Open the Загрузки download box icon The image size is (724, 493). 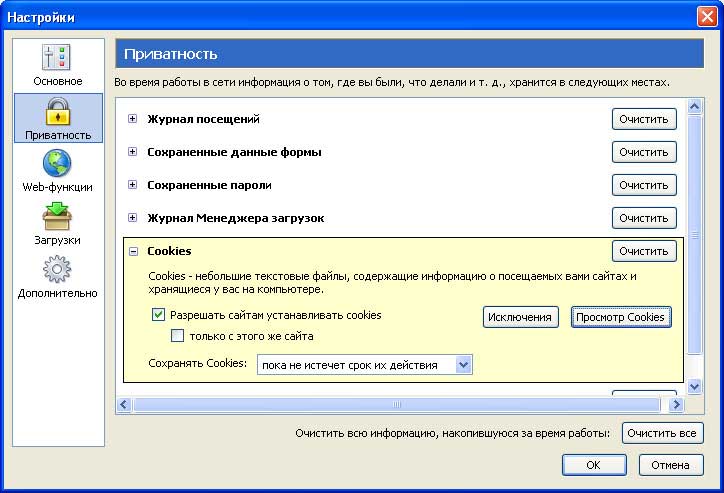[x=57, y=216]
